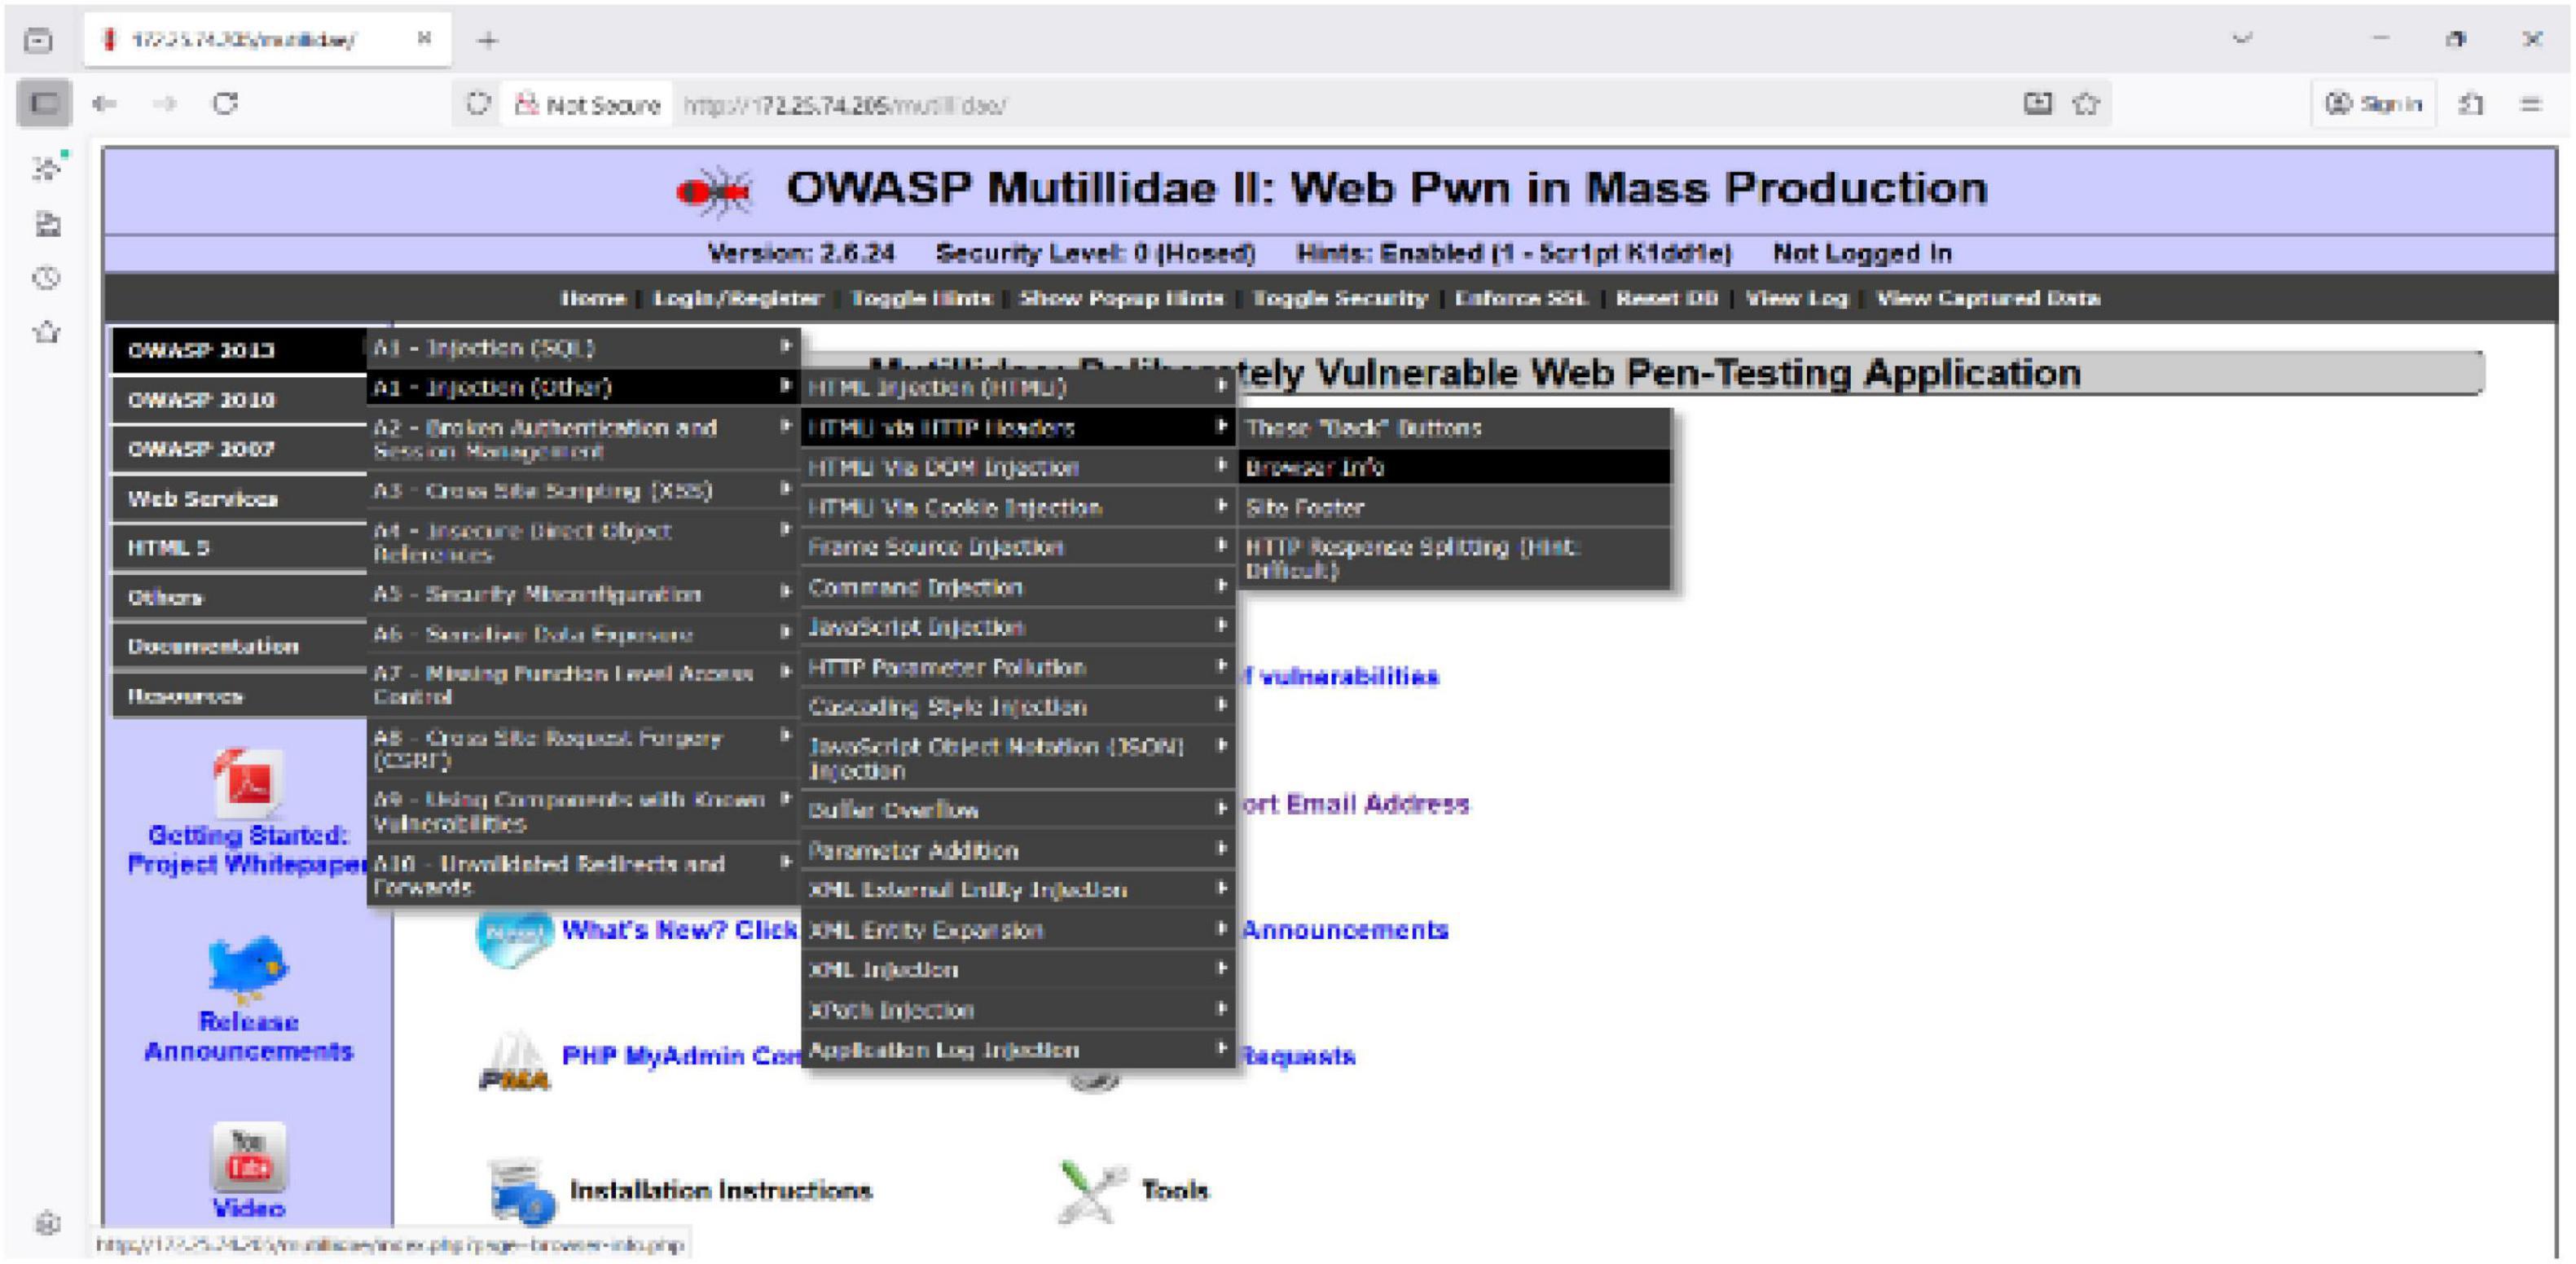The width and height of the screenshot is (2576, 1264).
Task: Click the Not Secure lock icon
Action: [526, 104]
